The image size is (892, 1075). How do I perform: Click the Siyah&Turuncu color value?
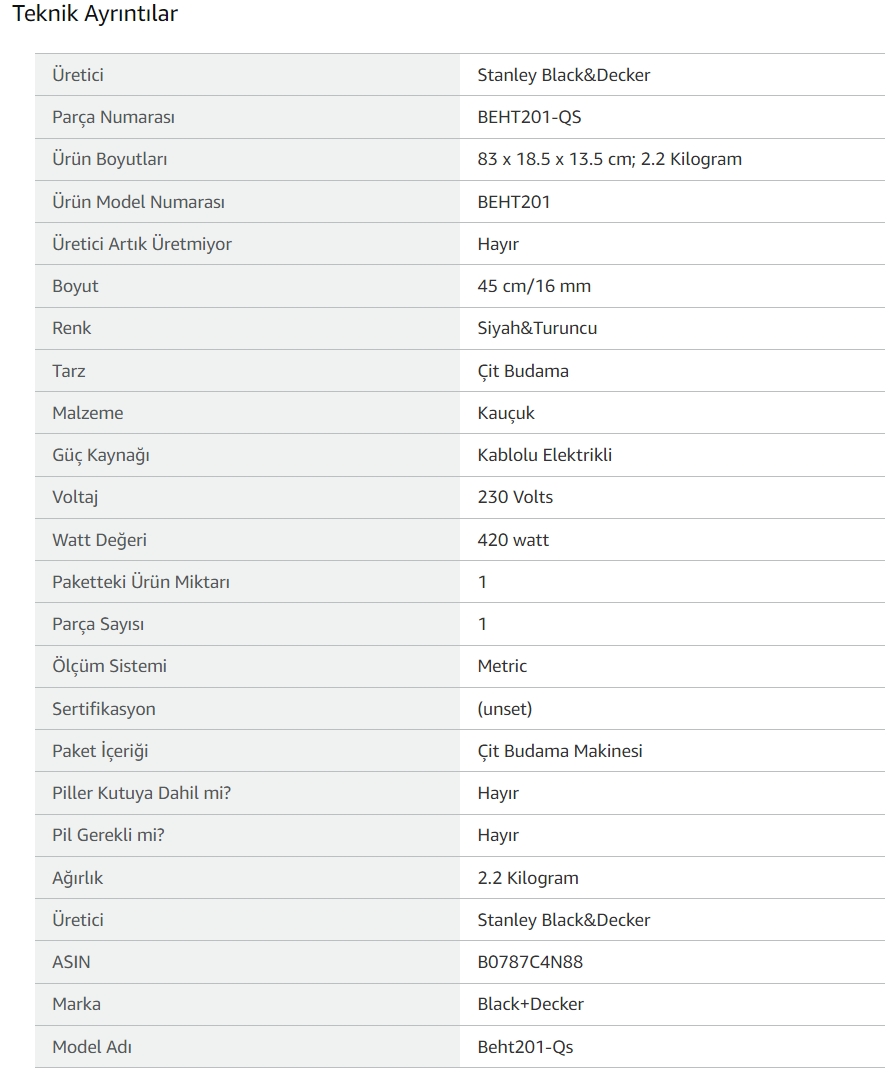(538, 328)
